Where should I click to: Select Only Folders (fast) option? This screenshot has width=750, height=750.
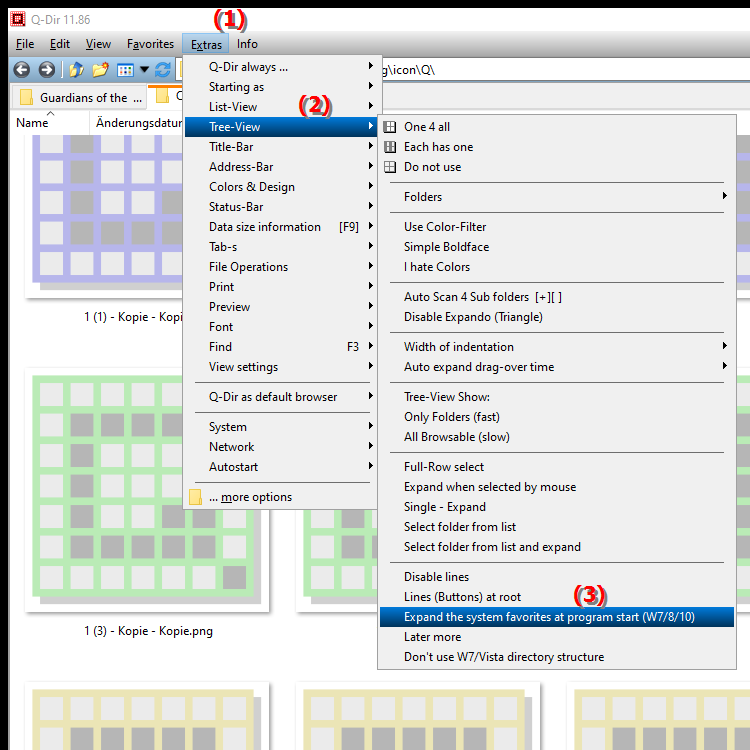click(557, 417)
